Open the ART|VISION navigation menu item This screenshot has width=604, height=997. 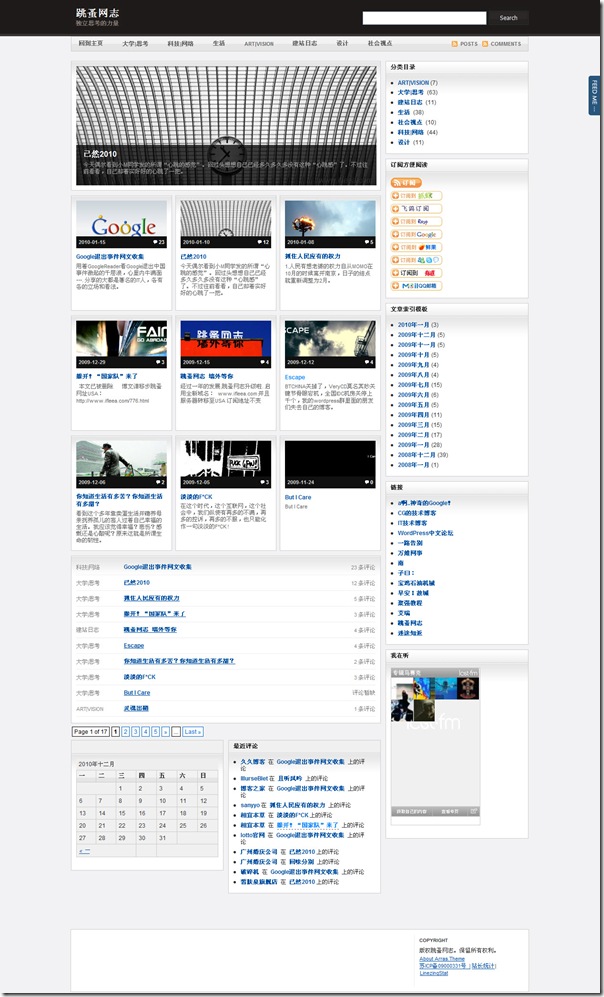click(259, 44)
